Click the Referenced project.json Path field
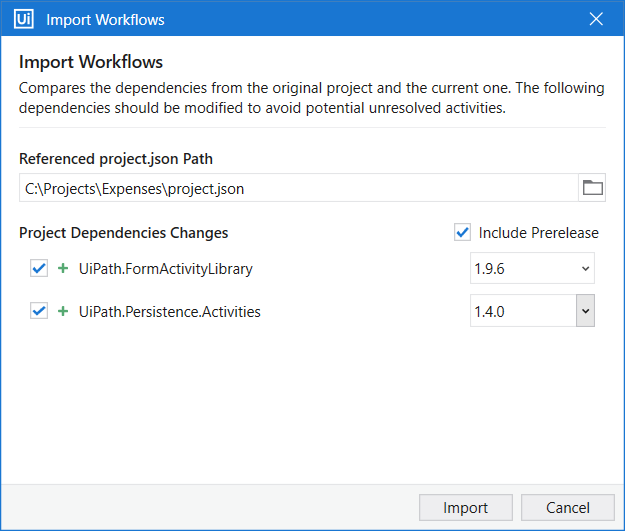 click(299, 188)
